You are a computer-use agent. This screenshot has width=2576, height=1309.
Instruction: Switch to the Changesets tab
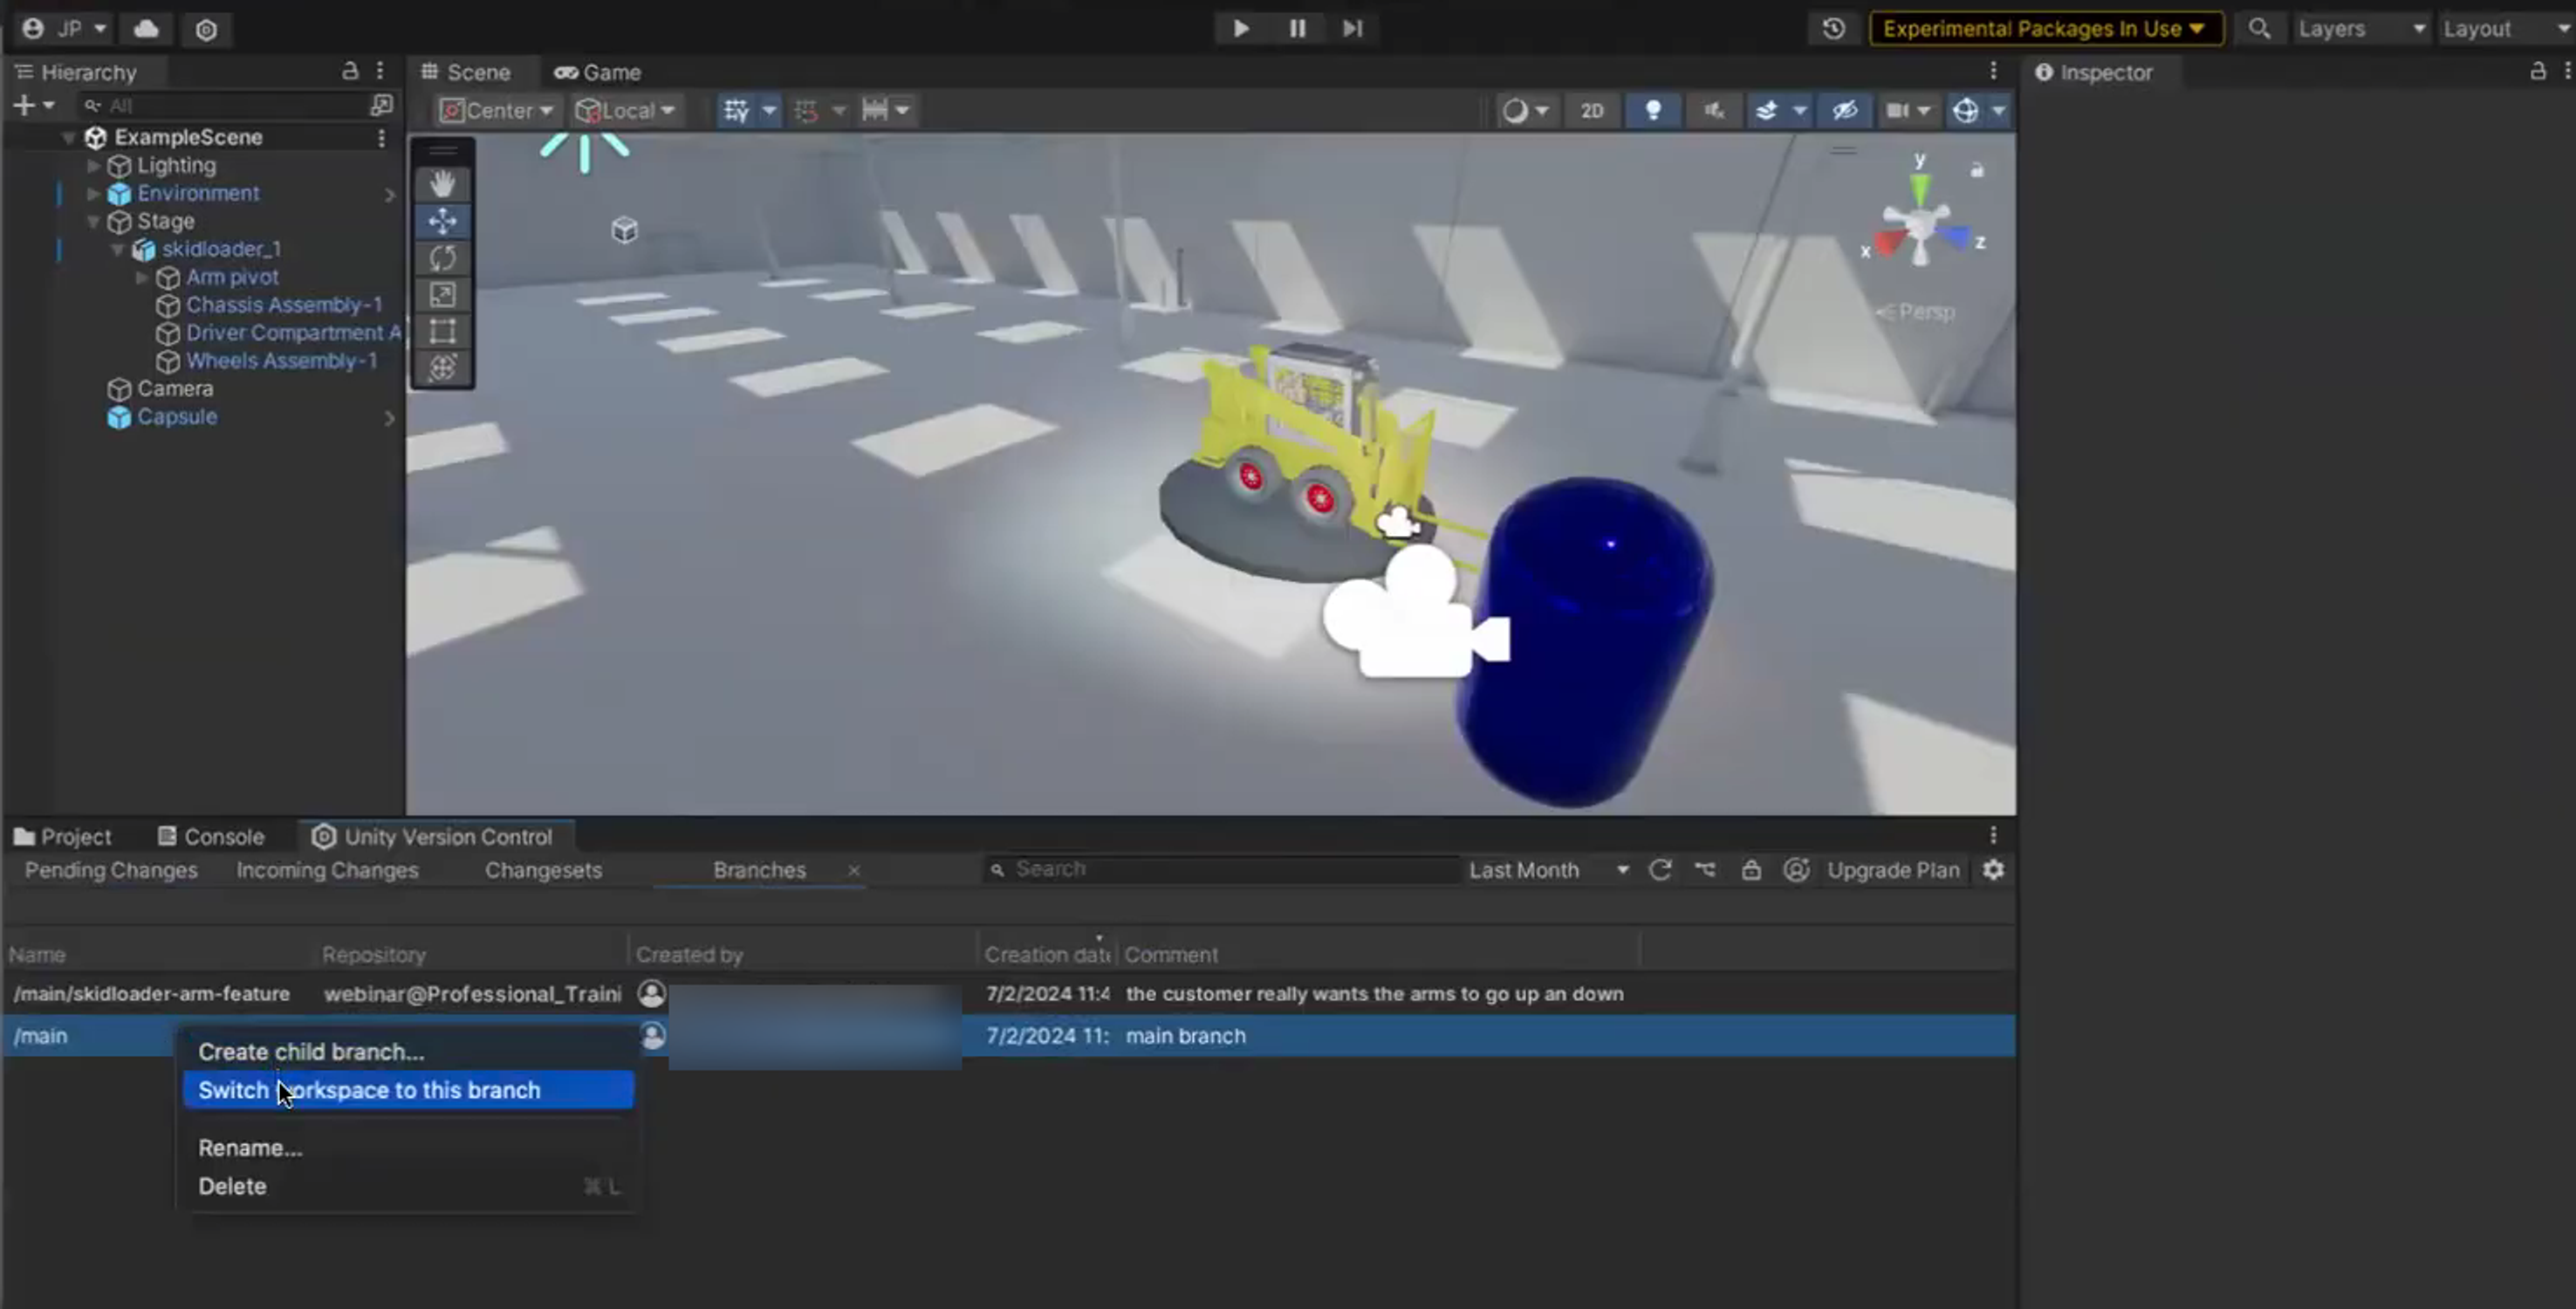(x=543, y=870)
